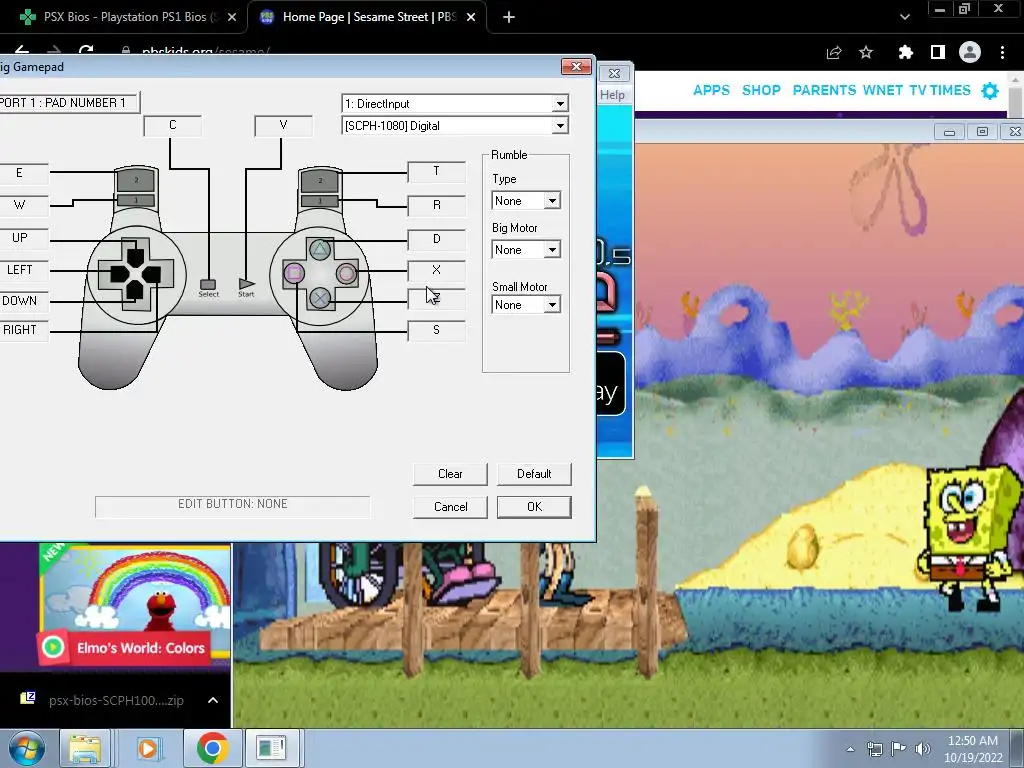Edit the Circle mapping field X
The height and width of the screenshot is (768, 1024).
[x=436, y=270]
